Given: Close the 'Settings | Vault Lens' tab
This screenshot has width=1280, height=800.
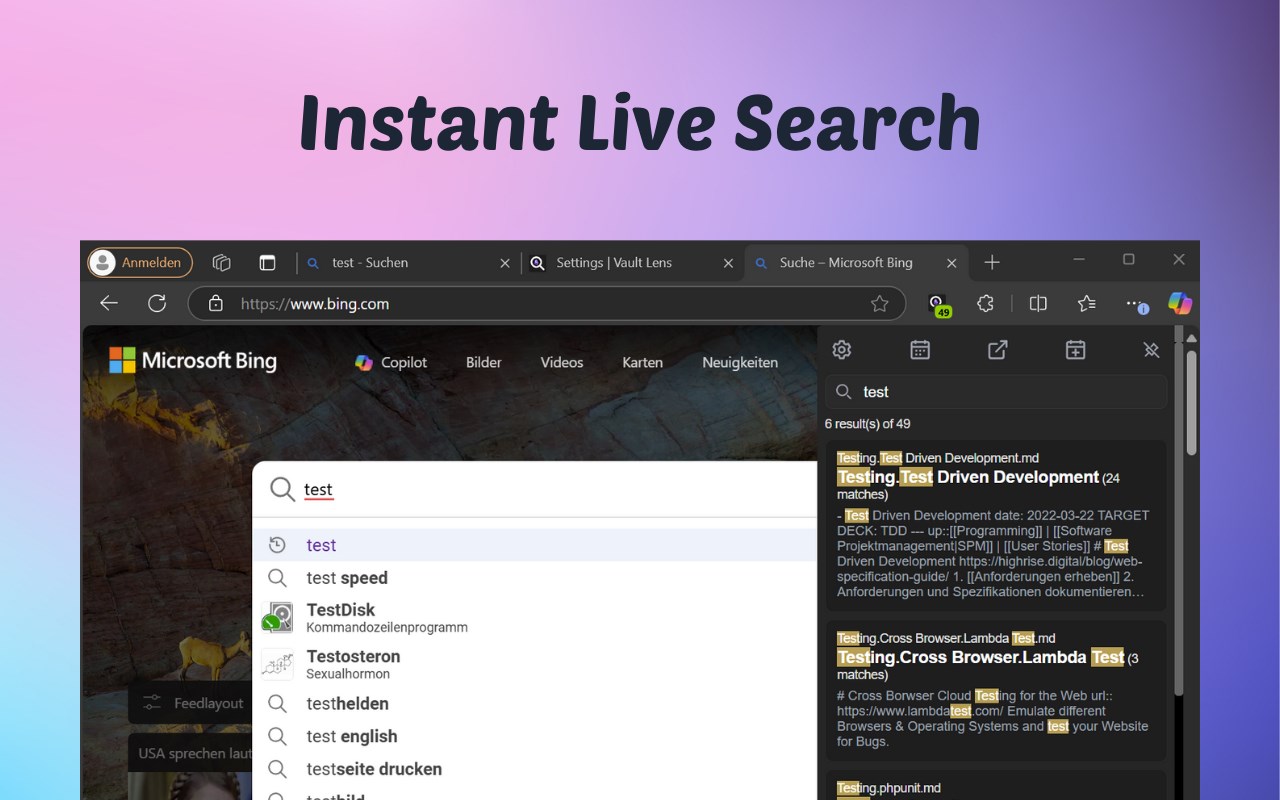Looking at the screenshot, I should [728, 263].
